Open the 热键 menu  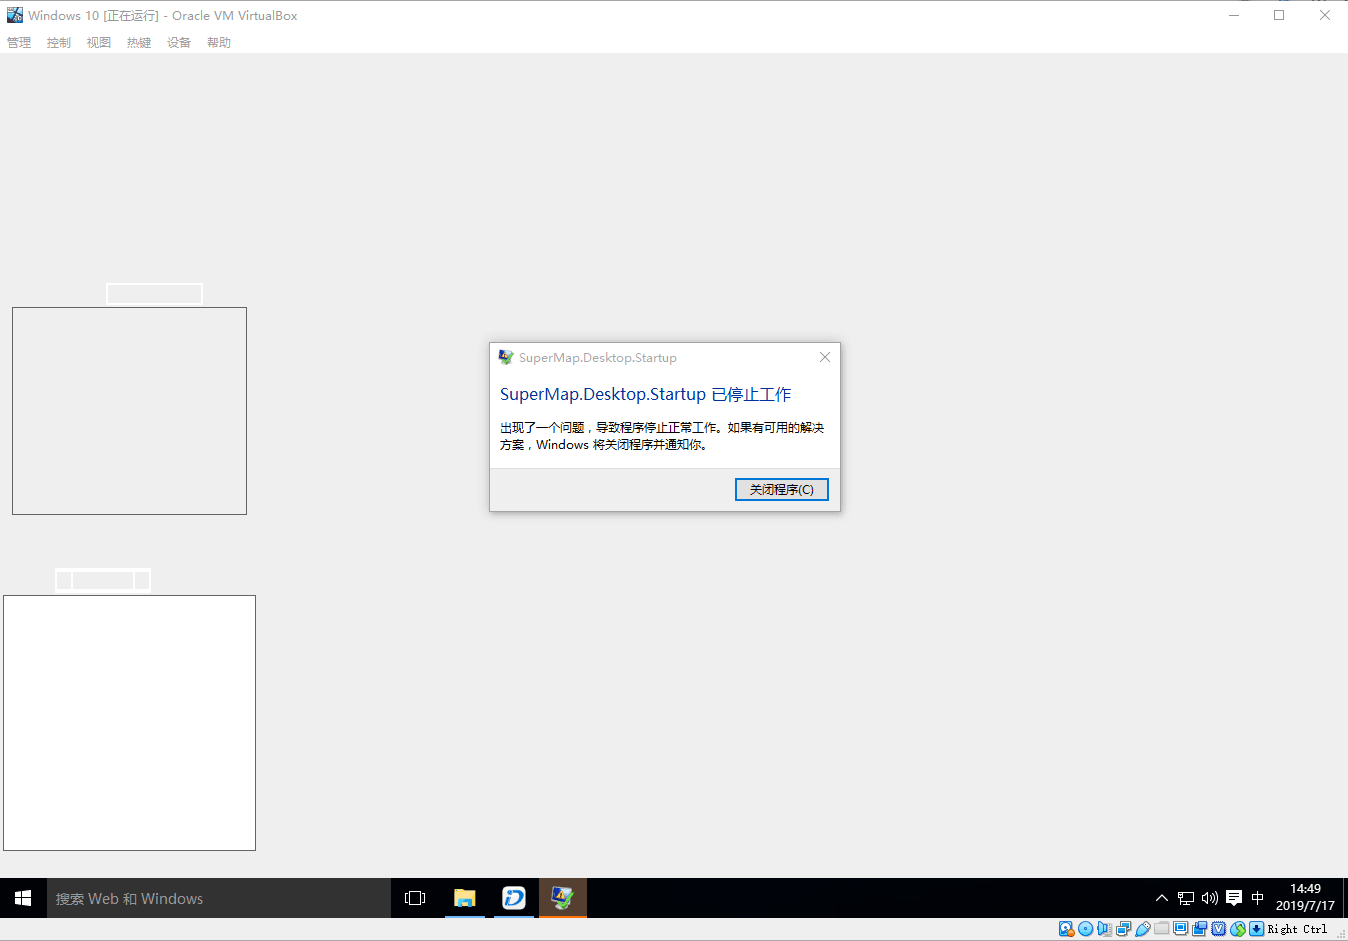pos(139,43)
